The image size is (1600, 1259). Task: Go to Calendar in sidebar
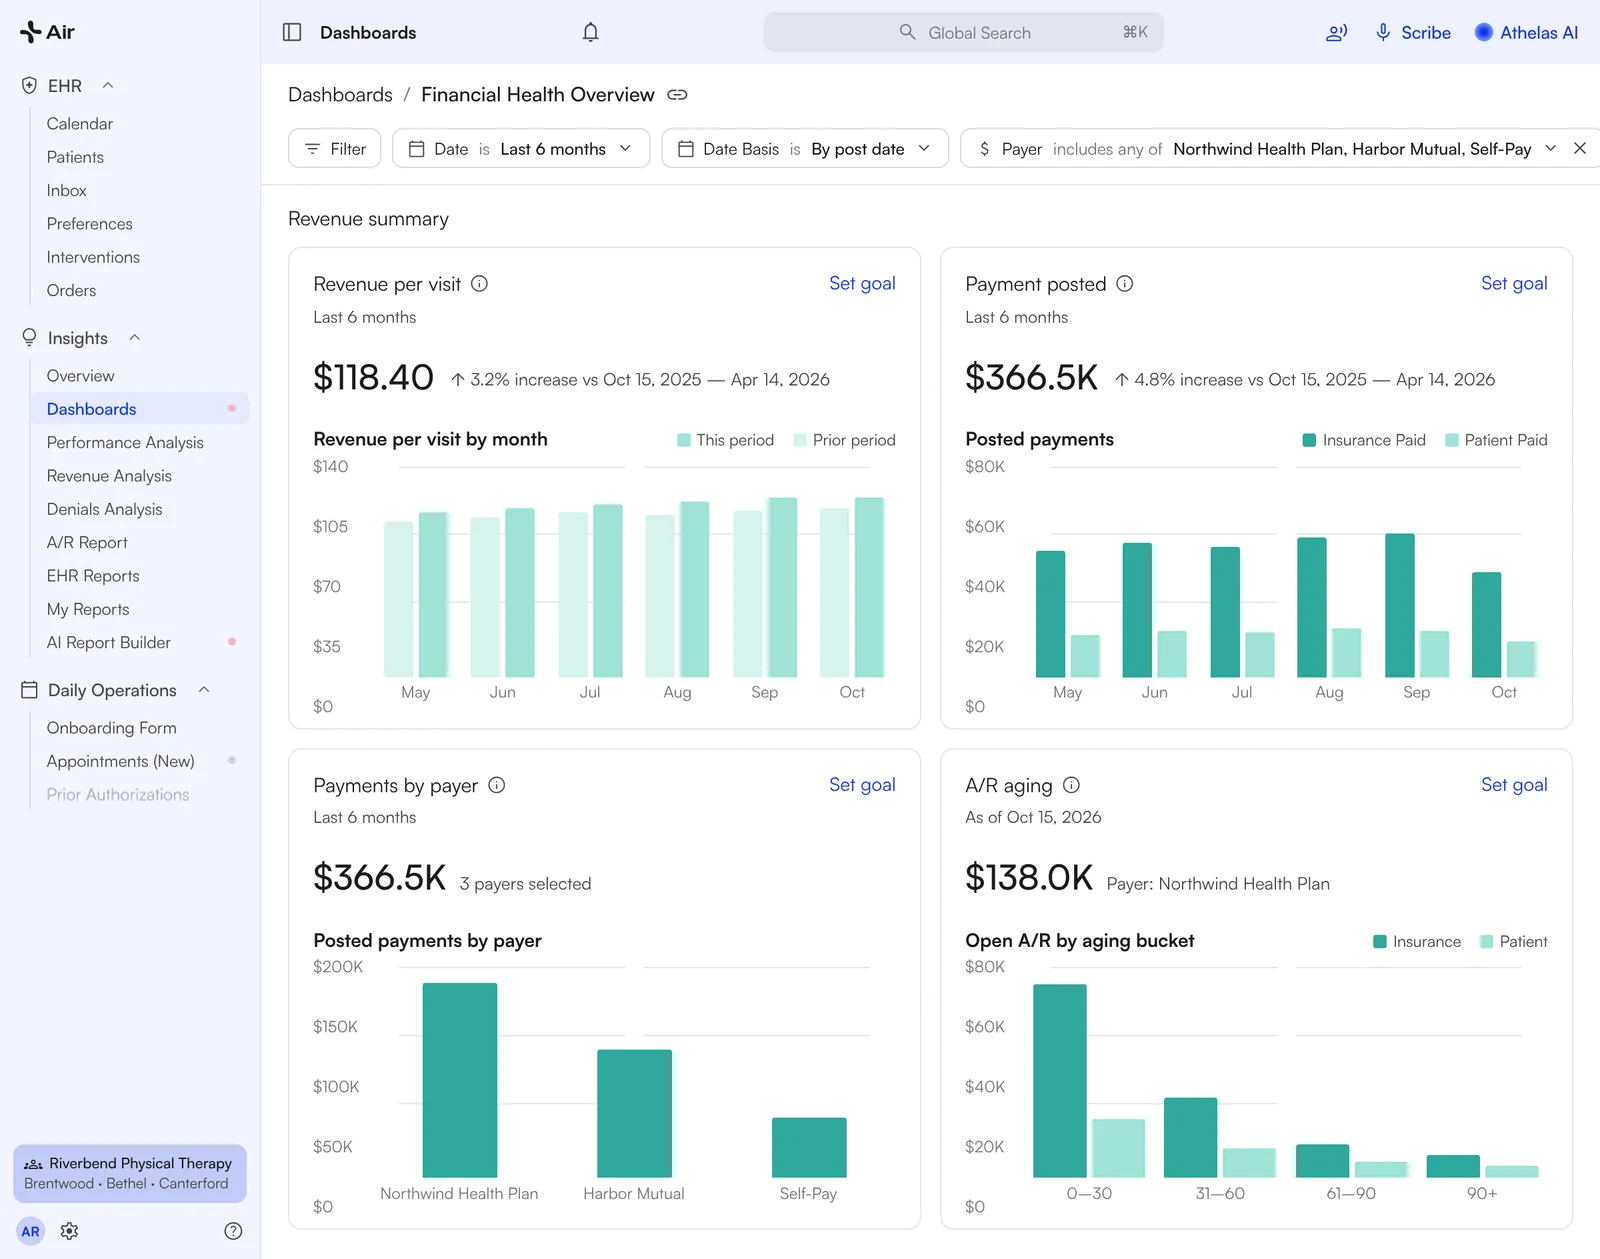pyautogui.click(x=80, y=124)
